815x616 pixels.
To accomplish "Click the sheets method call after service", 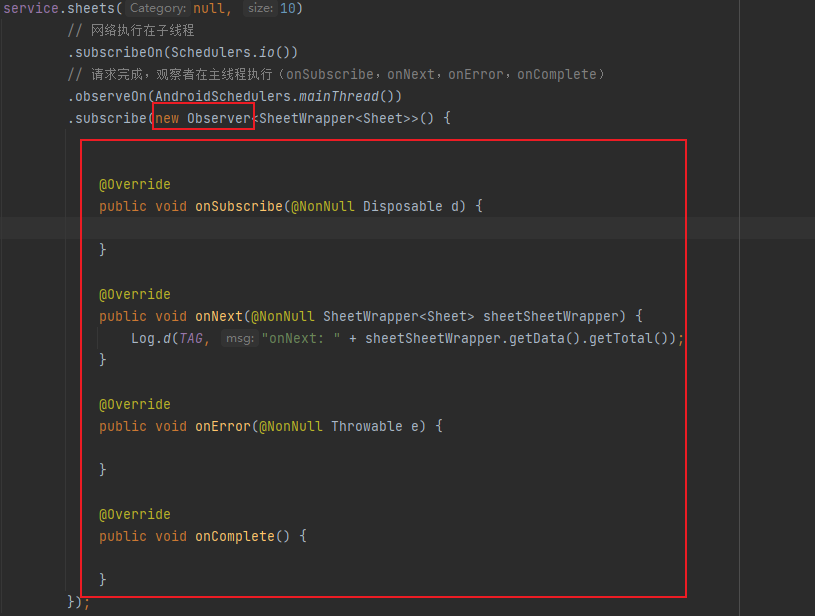I will point(91,8).
